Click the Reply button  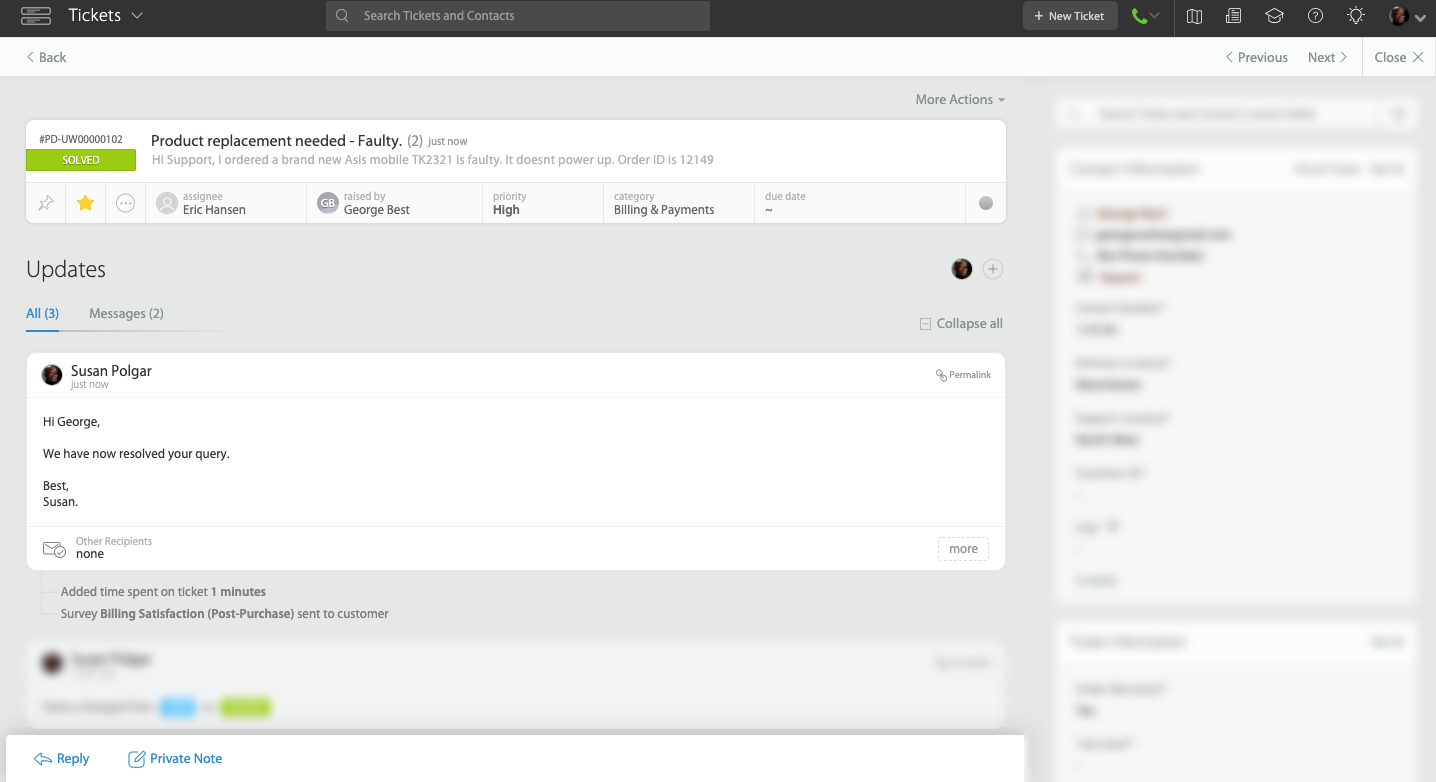point(62,758)
